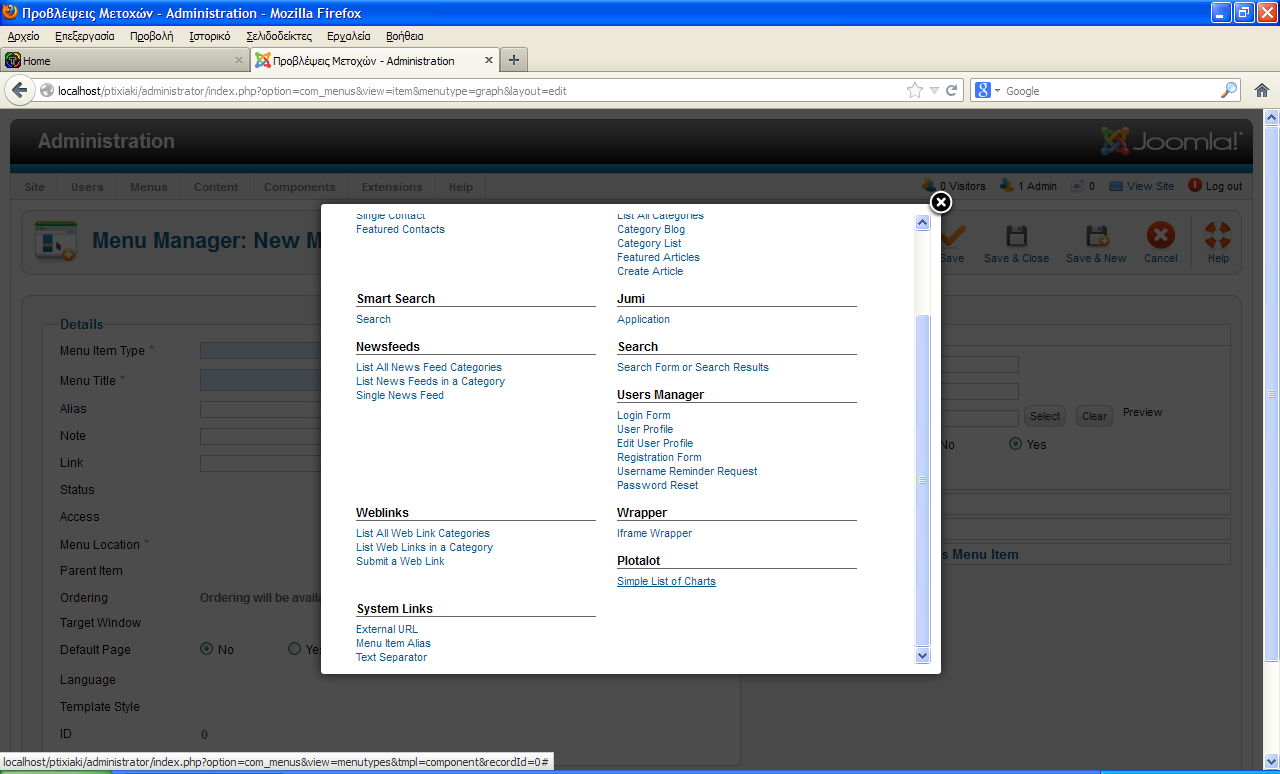The width and height of the screenshot is (1280, 774).
Task: Select the right panel Yes radio button
Action: pos(1015,444)
